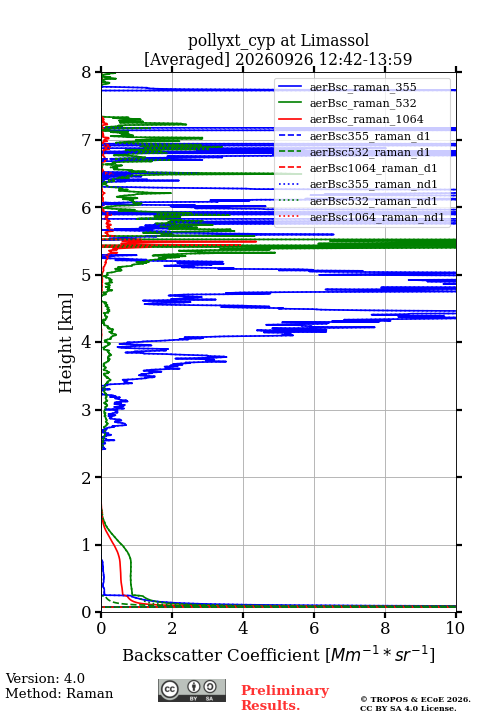
Task: Click the Height [km] axis label
Action: [66, 343]
